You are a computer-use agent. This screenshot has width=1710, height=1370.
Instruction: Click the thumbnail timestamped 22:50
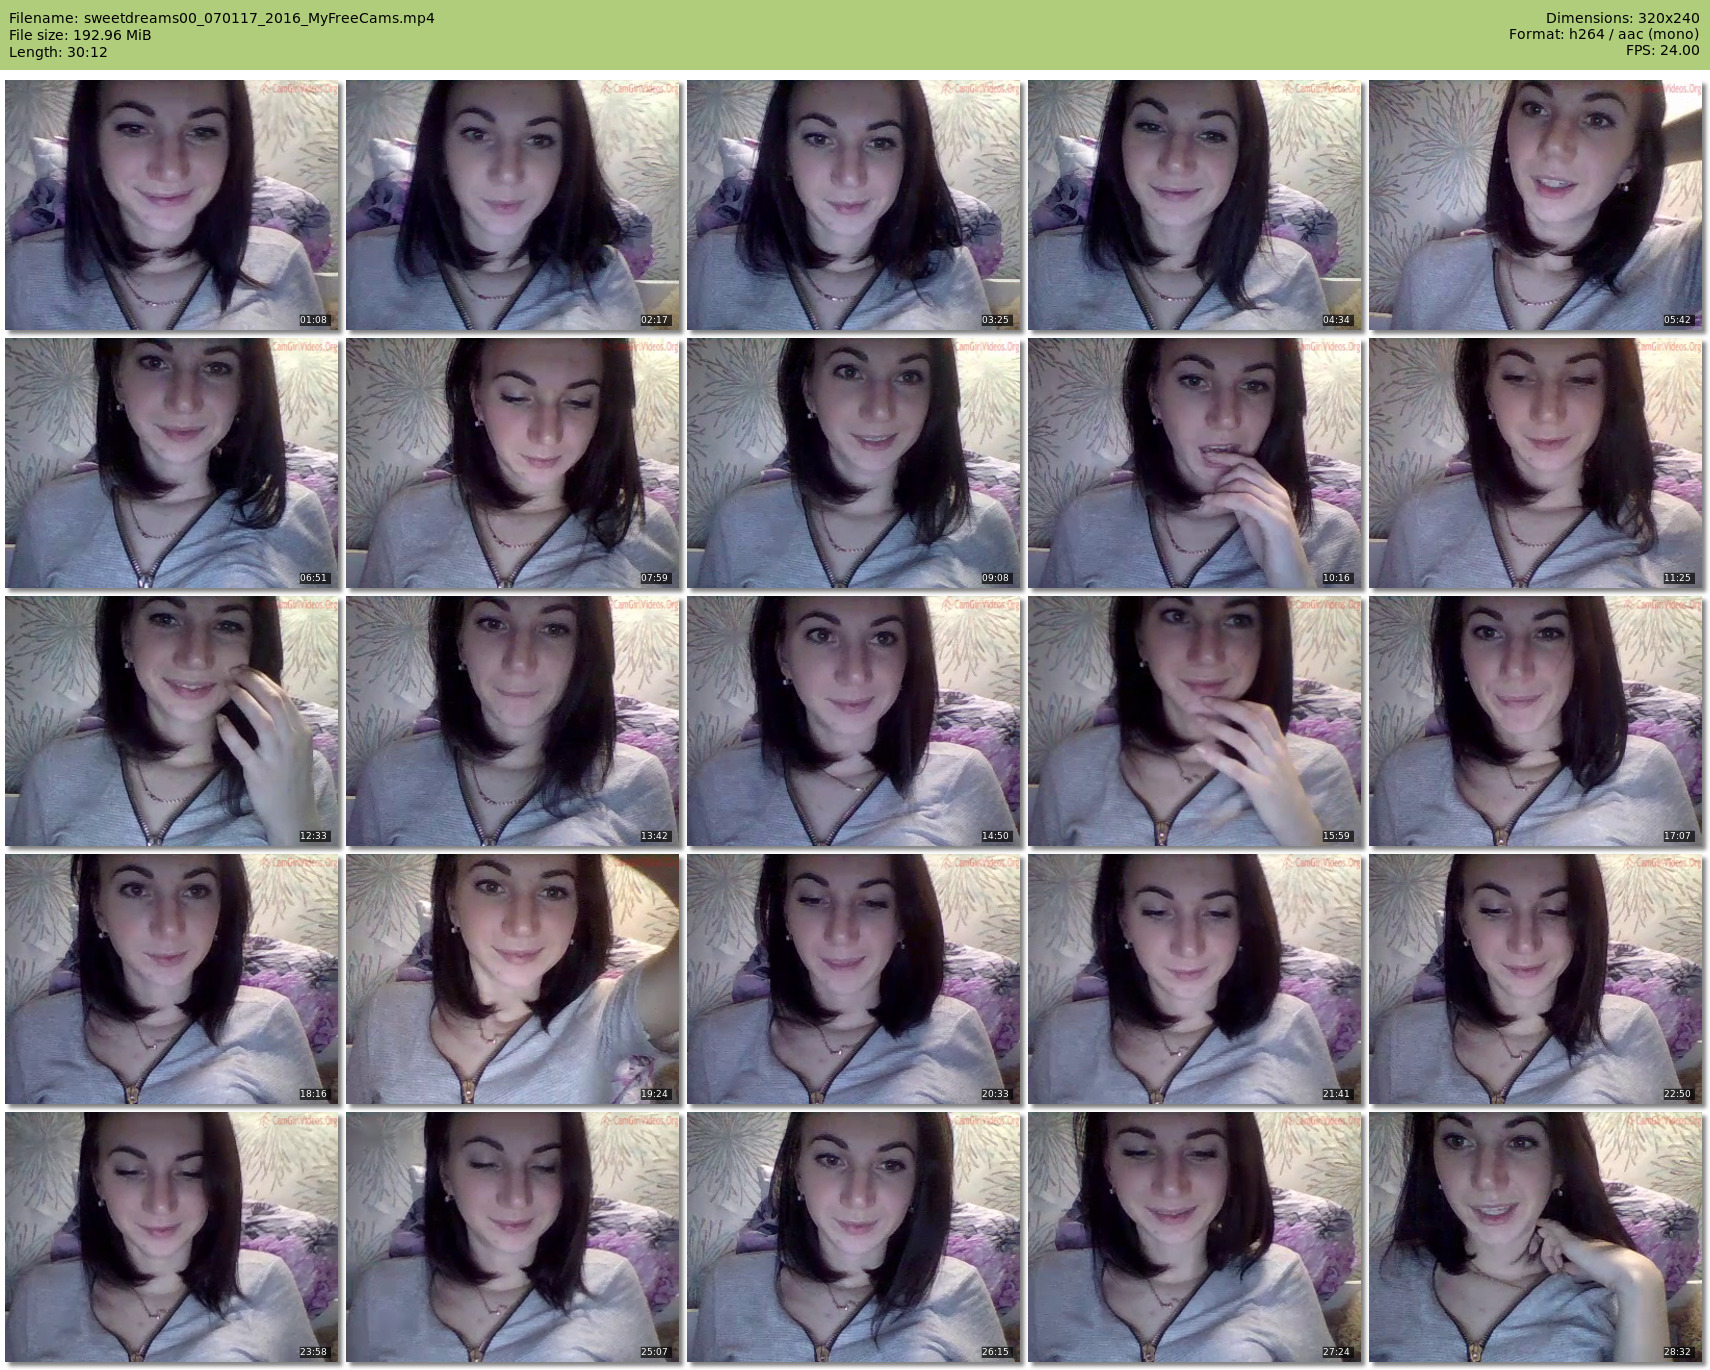coord(1535,979)
